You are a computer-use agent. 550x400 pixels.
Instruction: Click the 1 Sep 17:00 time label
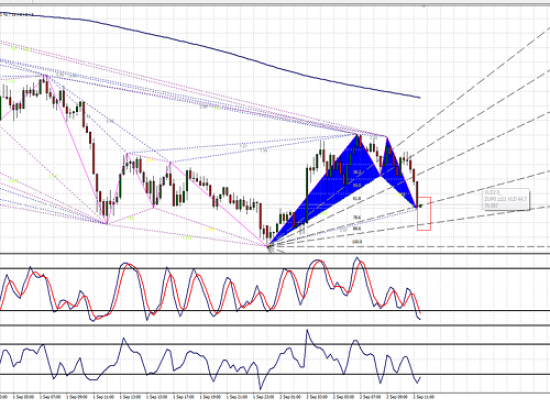point(183,397)
